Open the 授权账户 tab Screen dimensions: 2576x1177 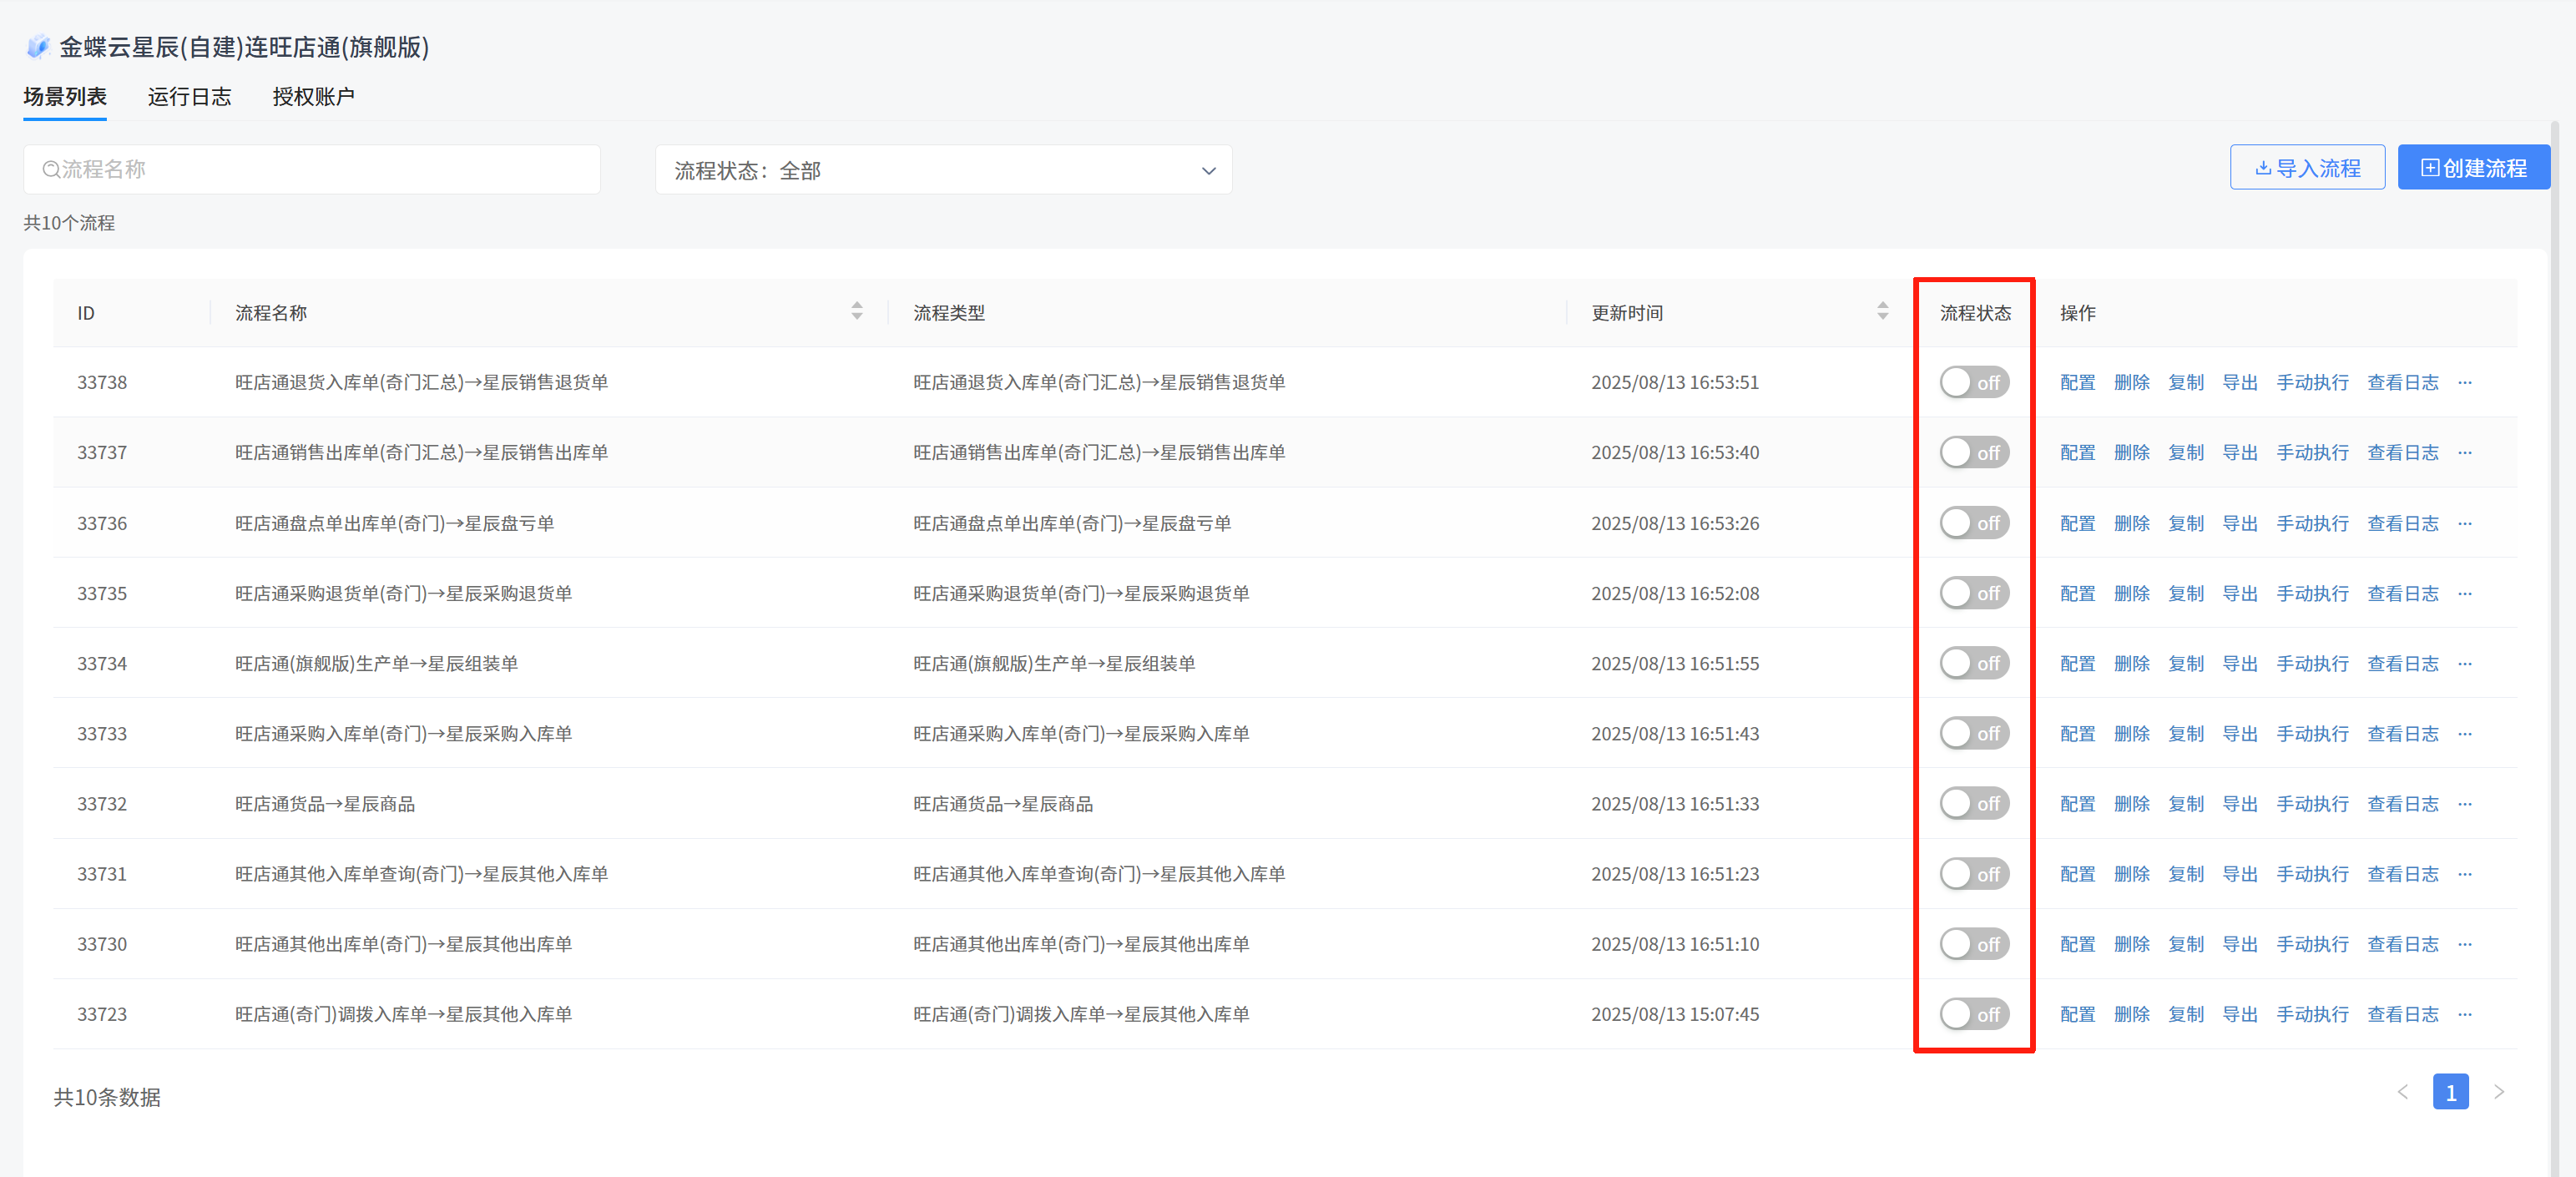coord(313,96)
